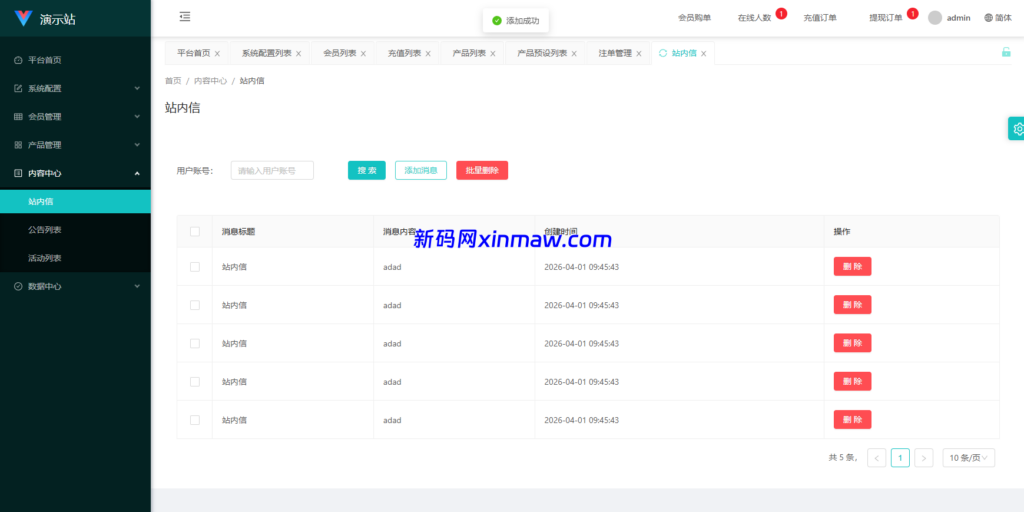Click the lock icon beside tabs
The height and width of the screenshot is (512, 1024).
(x=1006, y=53)
